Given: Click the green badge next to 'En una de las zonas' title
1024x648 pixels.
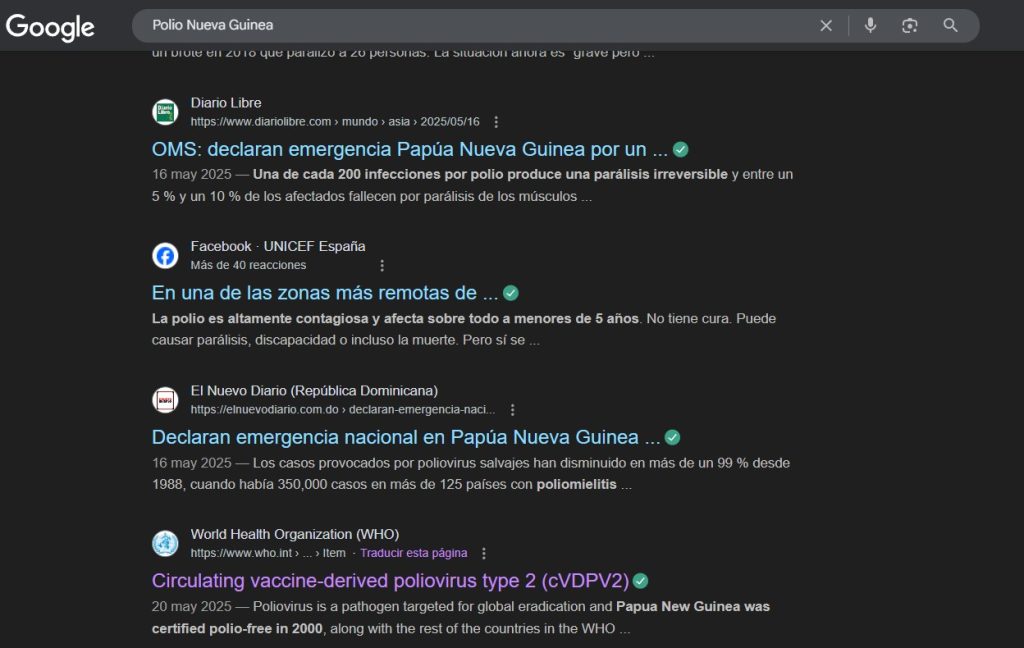Looking at the screenshot, I should tap(511, 293).
